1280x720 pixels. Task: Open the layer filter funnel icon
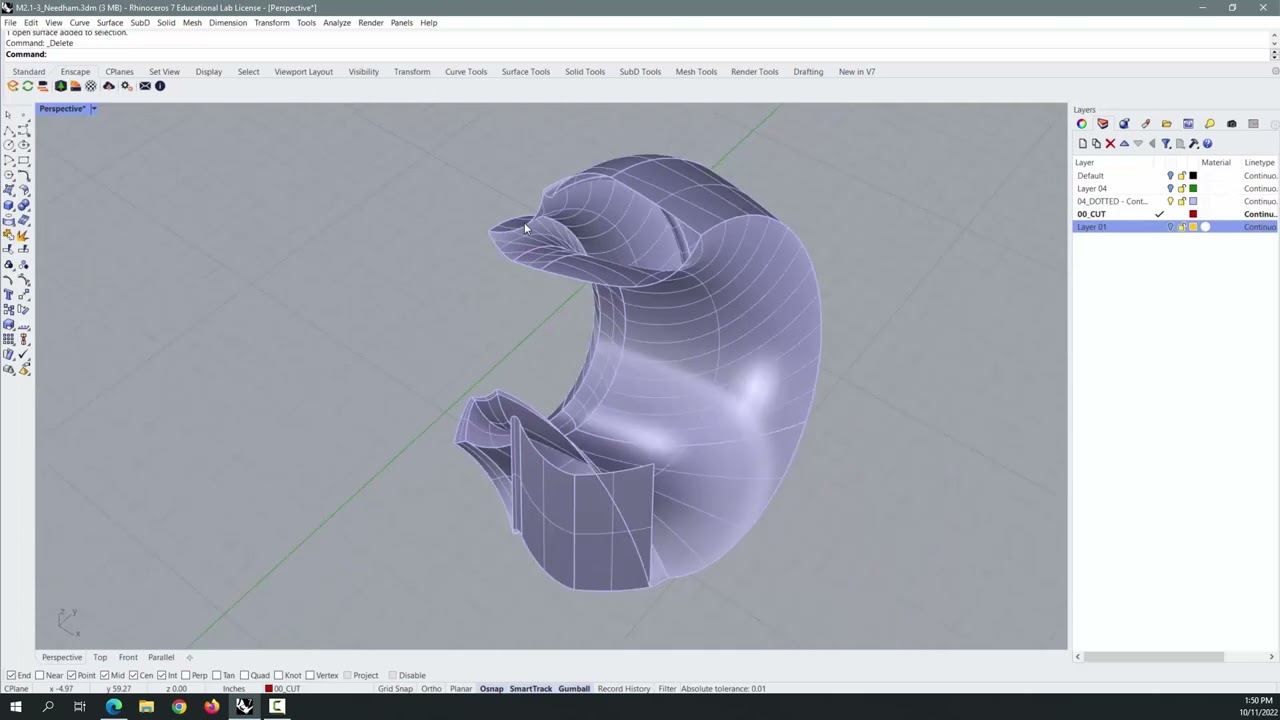tap(1166, 144)
